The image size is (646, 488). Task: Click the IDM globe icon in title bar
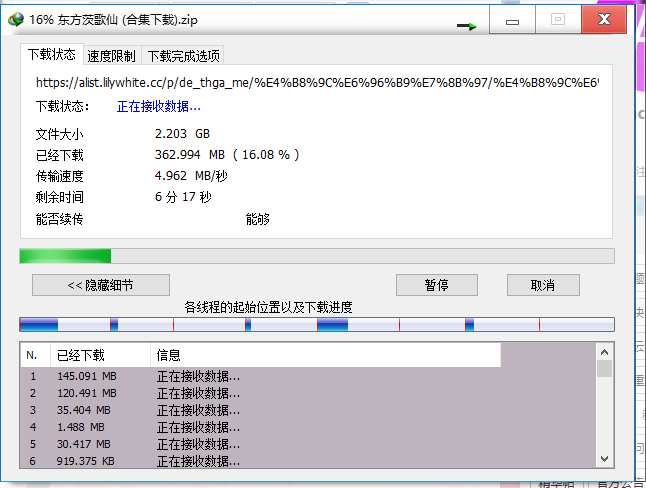(x=16, y=19)
